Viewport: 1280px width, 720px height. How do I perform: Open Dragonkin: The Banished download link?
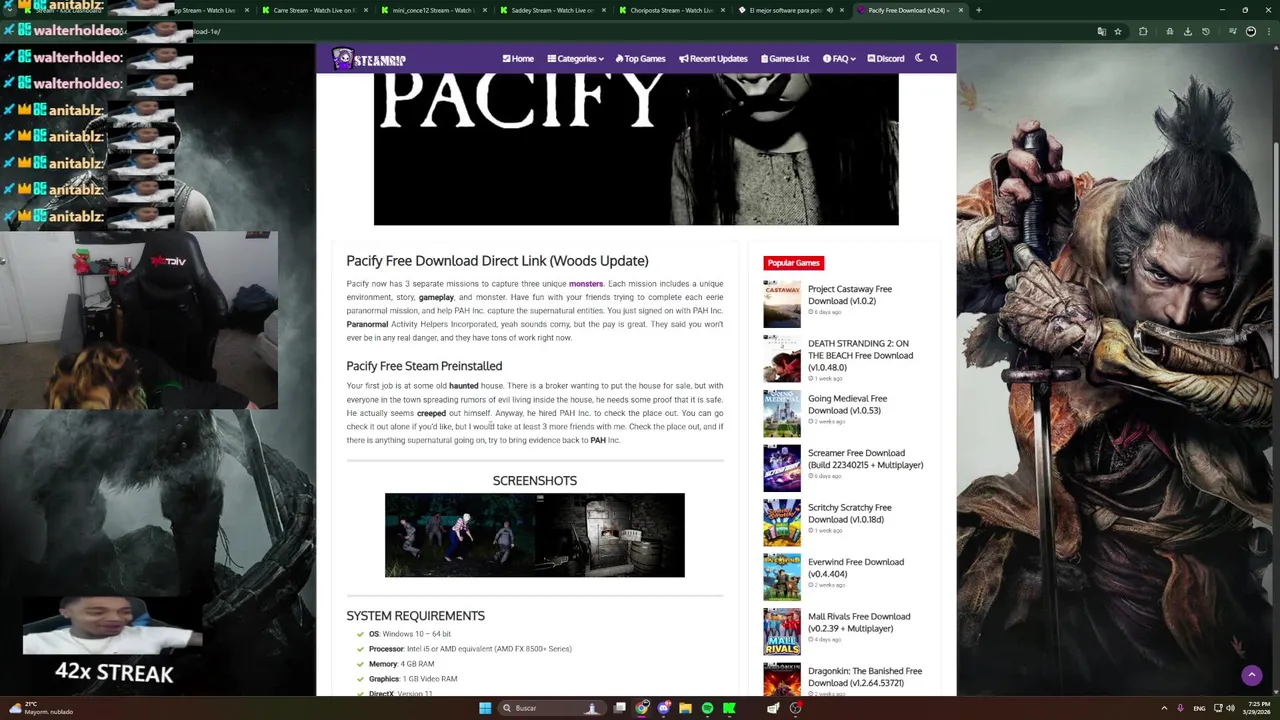pyautogui.click(x=865, y=677)
